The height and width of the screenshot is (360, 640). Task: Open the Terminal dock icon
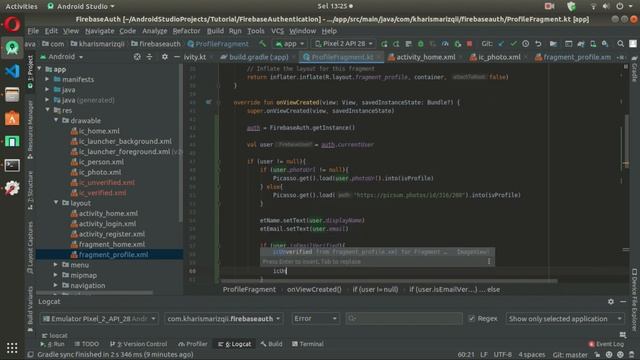point(12,165)
